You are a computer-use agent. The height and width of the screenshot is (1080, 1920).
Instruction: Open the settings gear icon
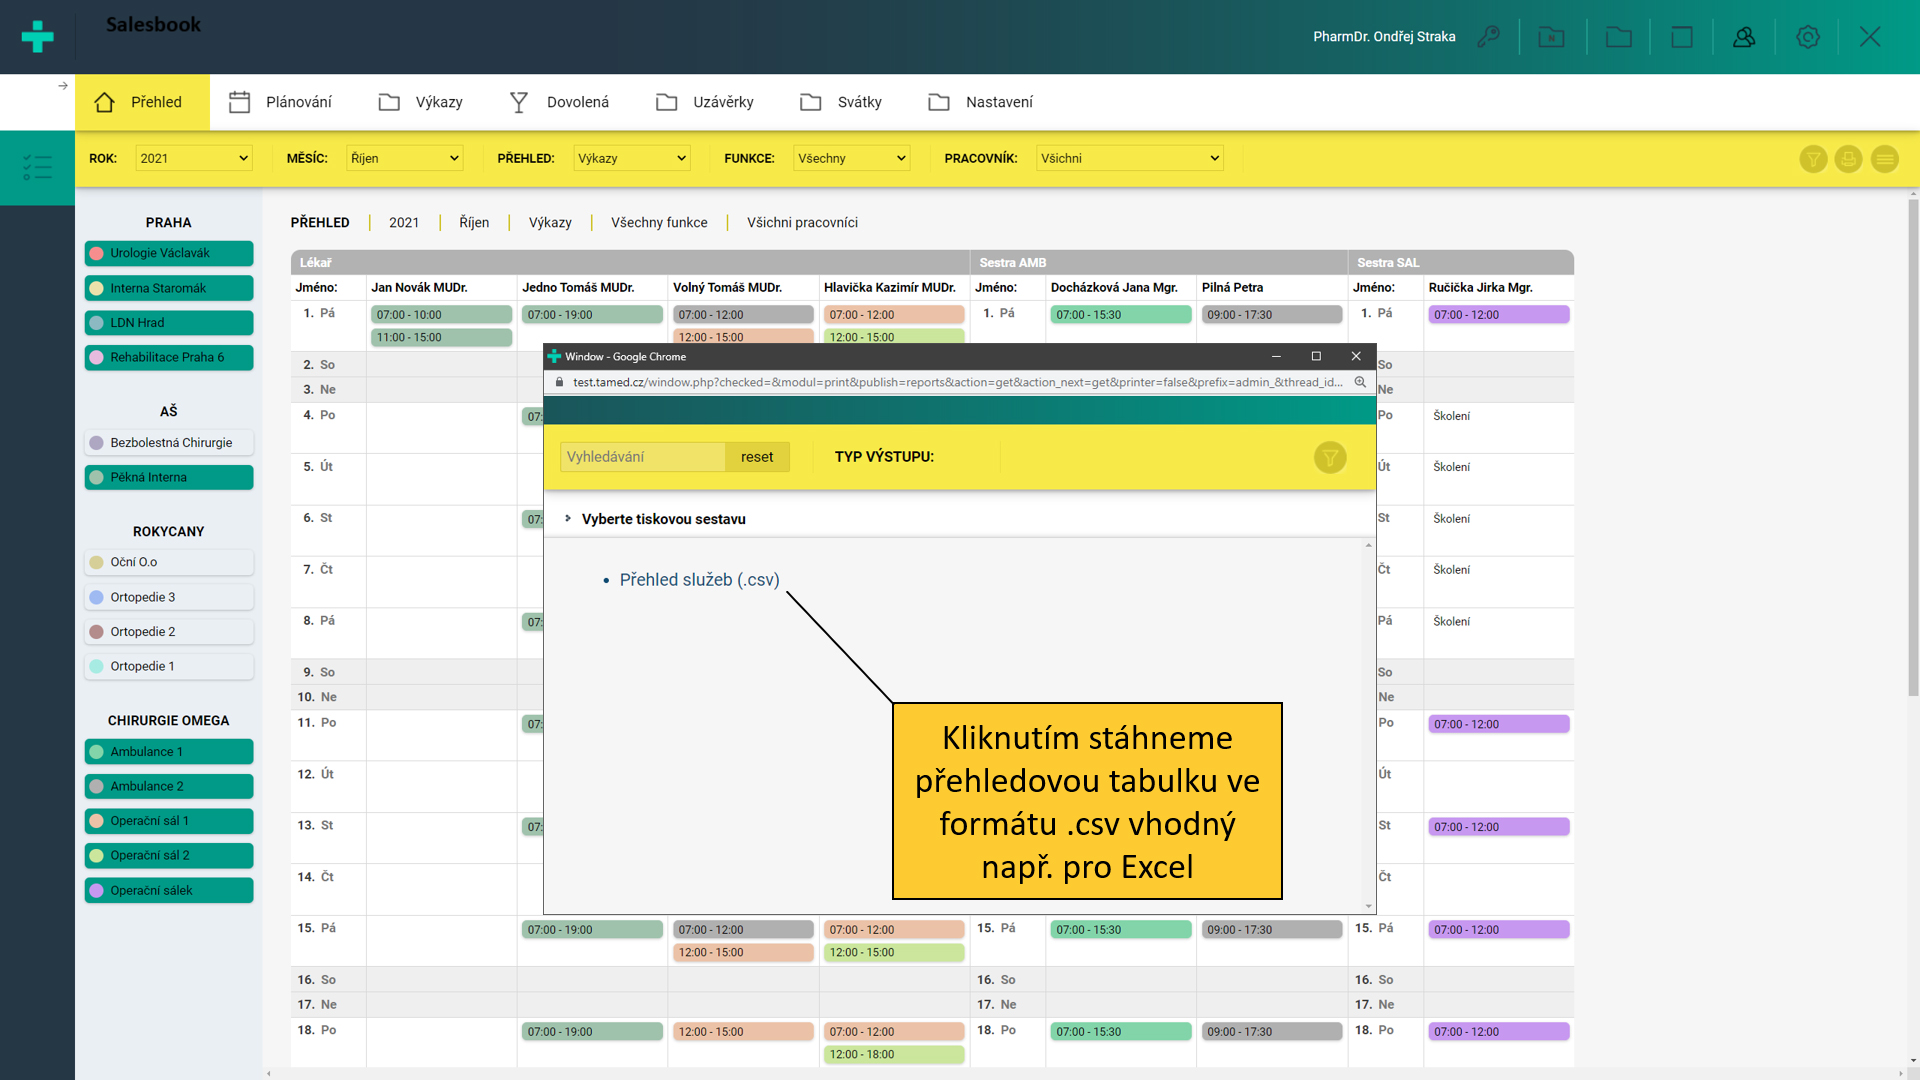point(1807,37)
